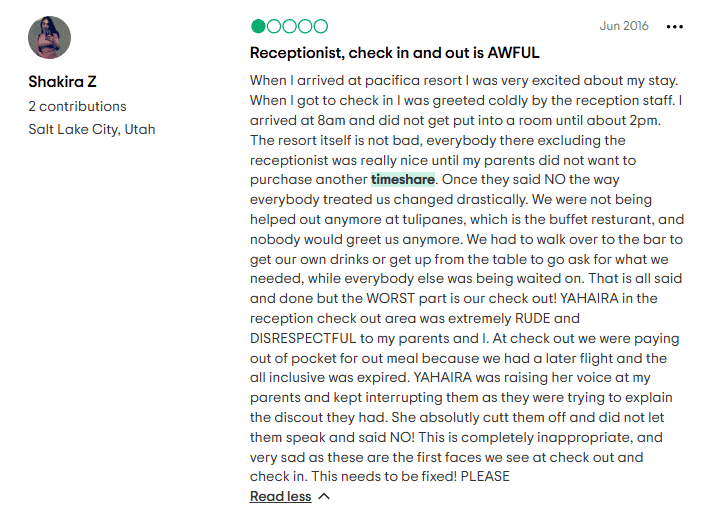Click the fourth empty rating bubble
This screenshot has height=513, width=710.
(305, 26)
